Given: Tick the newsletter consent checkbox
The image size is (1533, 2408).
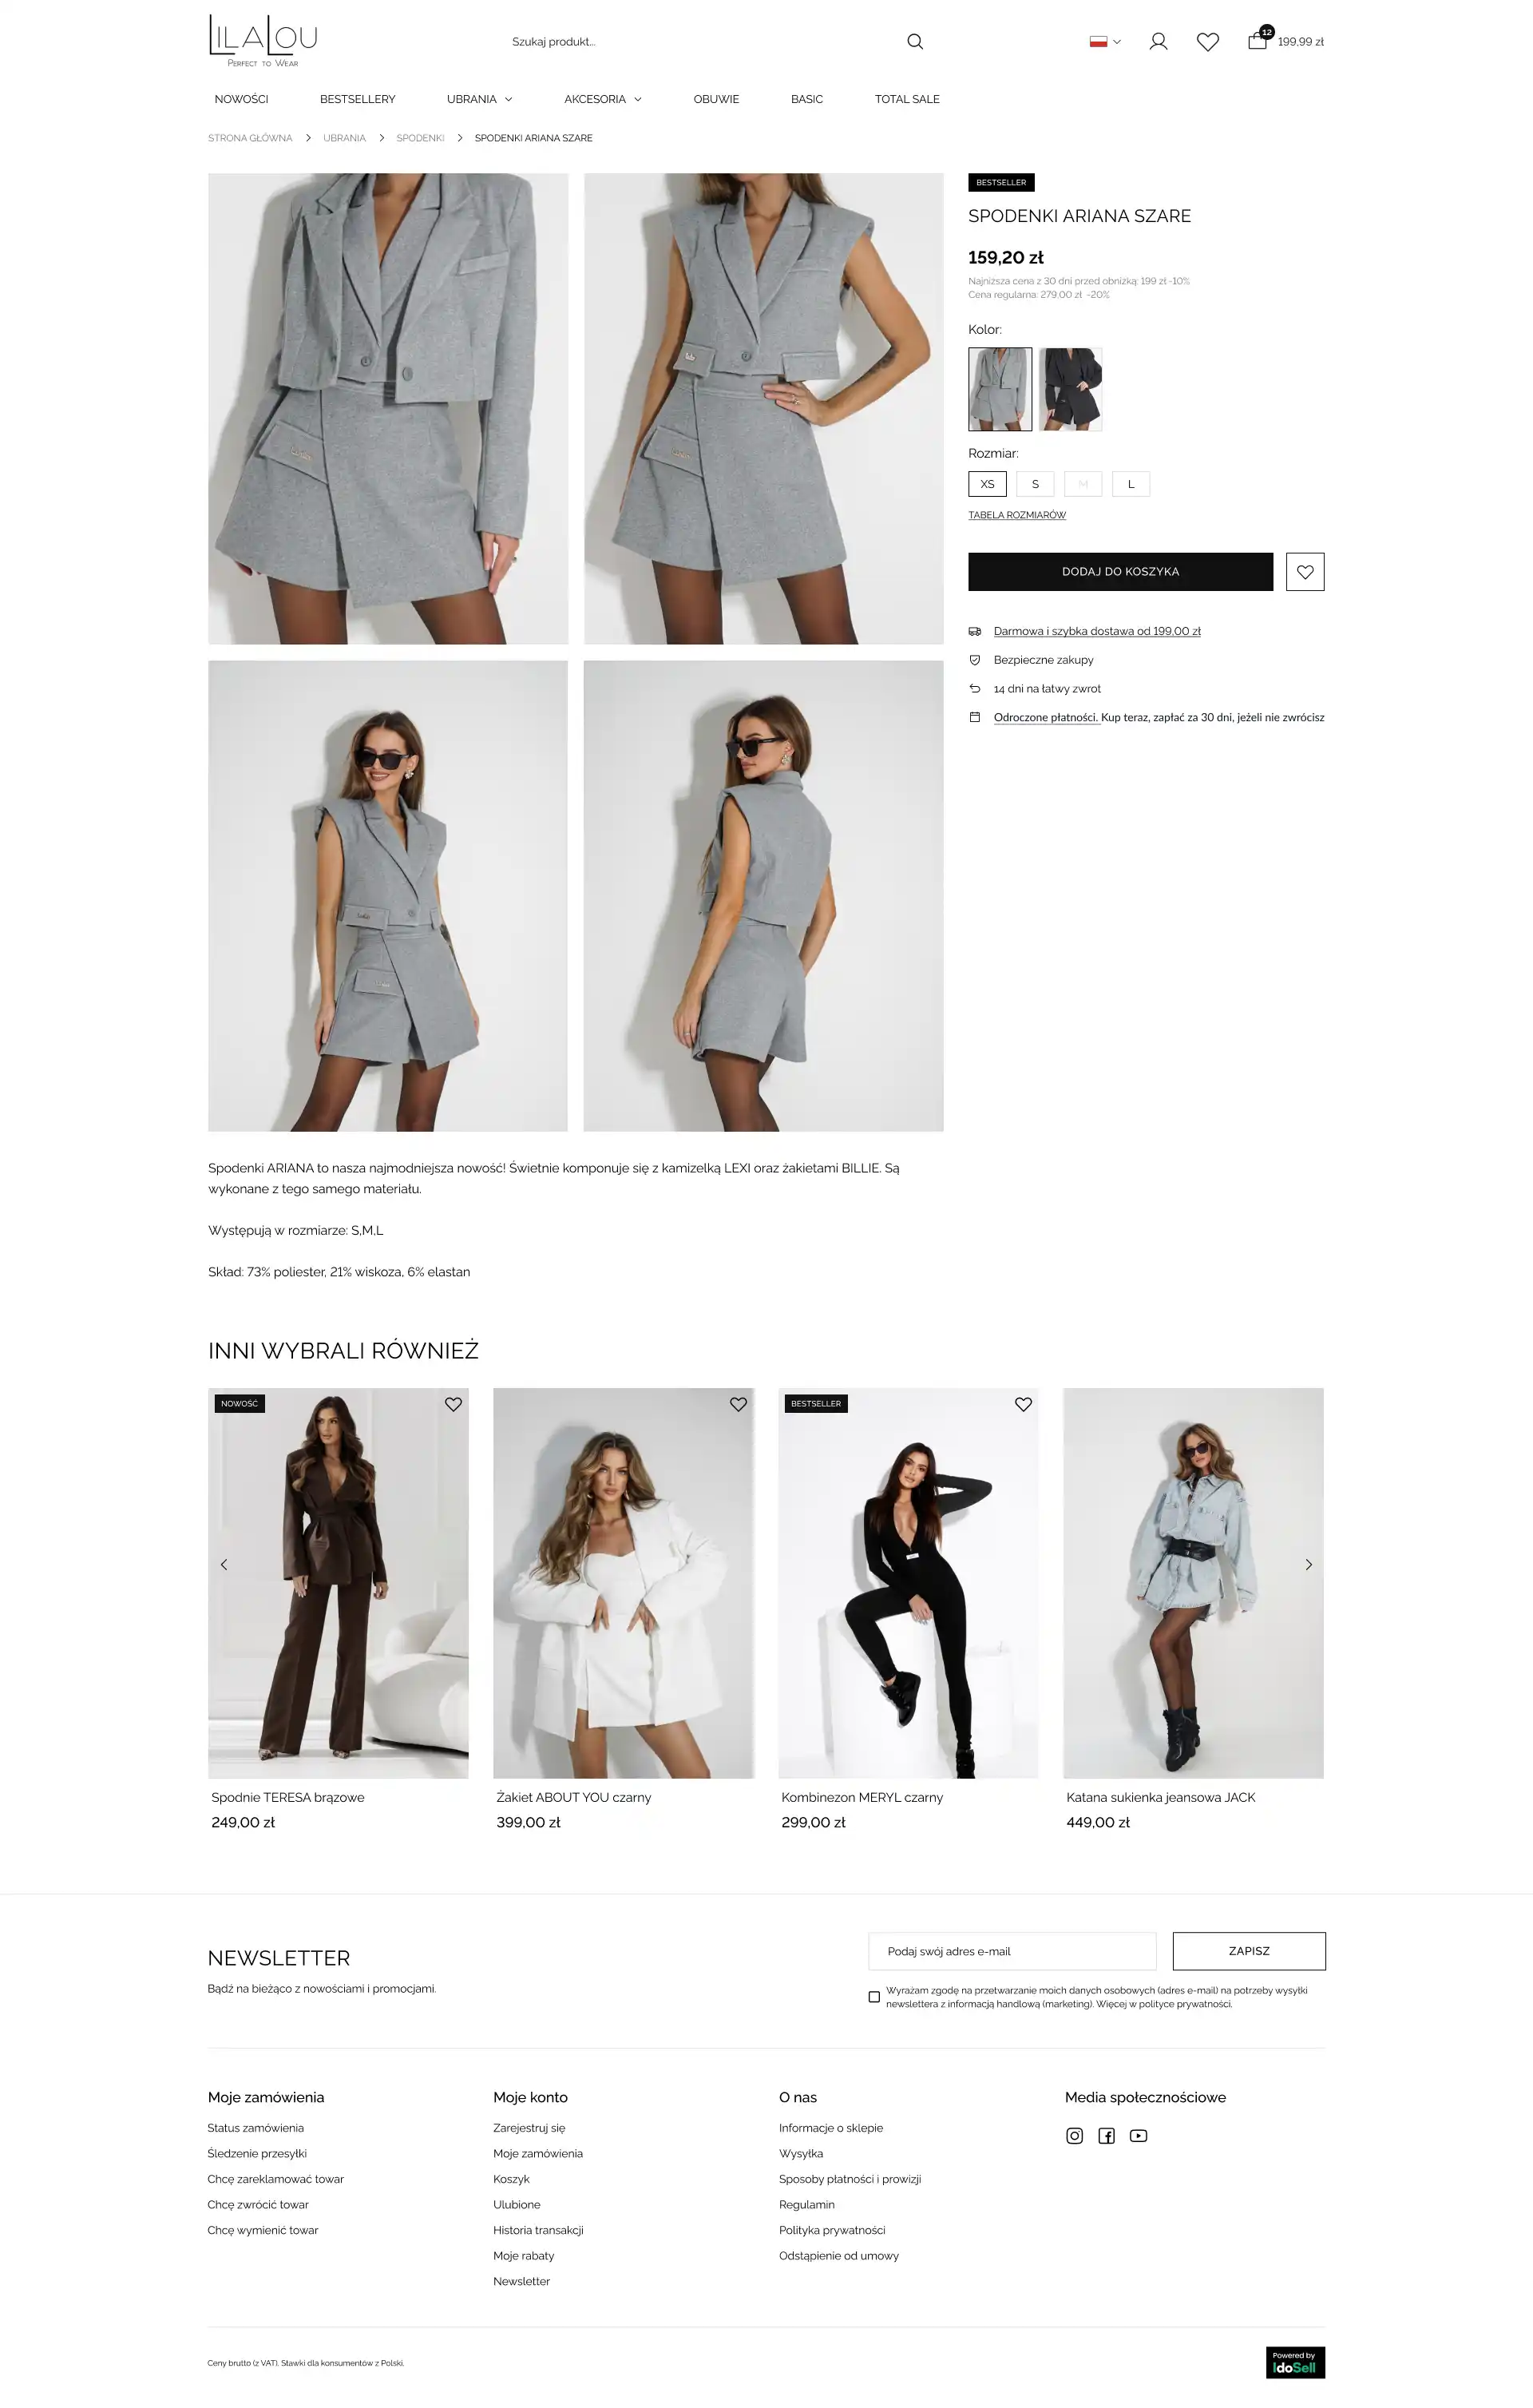Looking at the screenshot, I should (874, 1997).
